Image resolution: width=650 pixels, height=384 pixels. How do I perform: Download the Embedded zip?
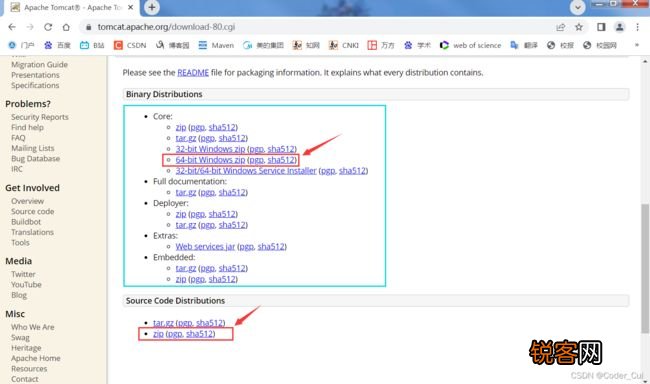(x=181, y=279)
